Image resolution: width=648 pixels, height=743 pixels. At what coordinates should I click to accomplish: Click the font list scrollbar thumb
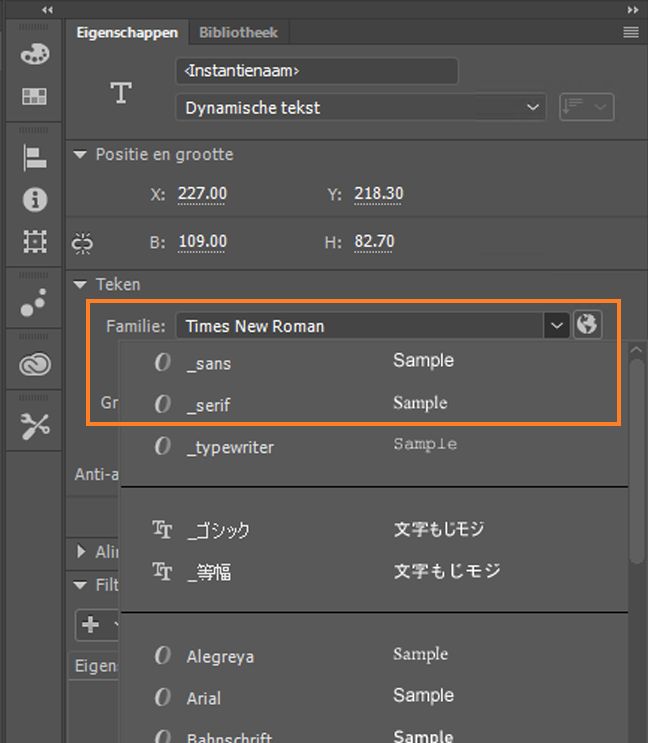[637, 461]
